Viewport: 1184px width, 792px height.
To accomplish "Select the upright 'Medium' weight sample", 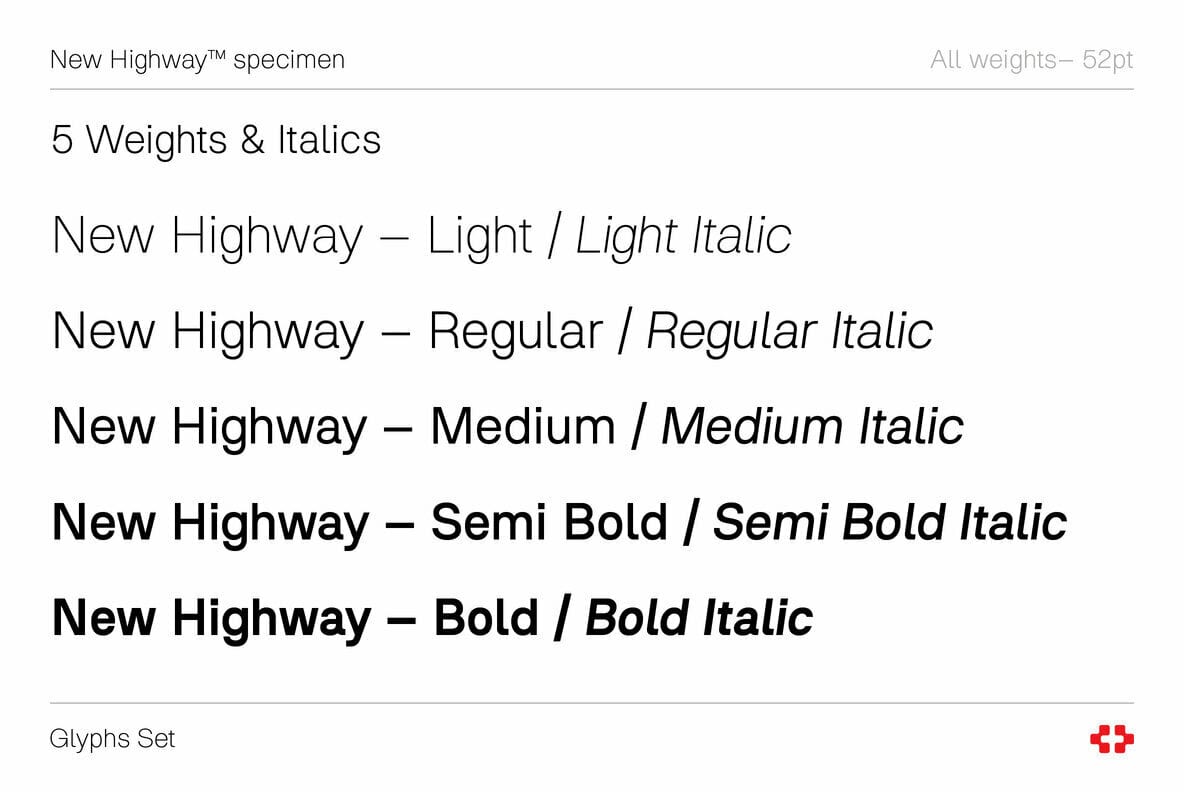I will pos(522,427).
